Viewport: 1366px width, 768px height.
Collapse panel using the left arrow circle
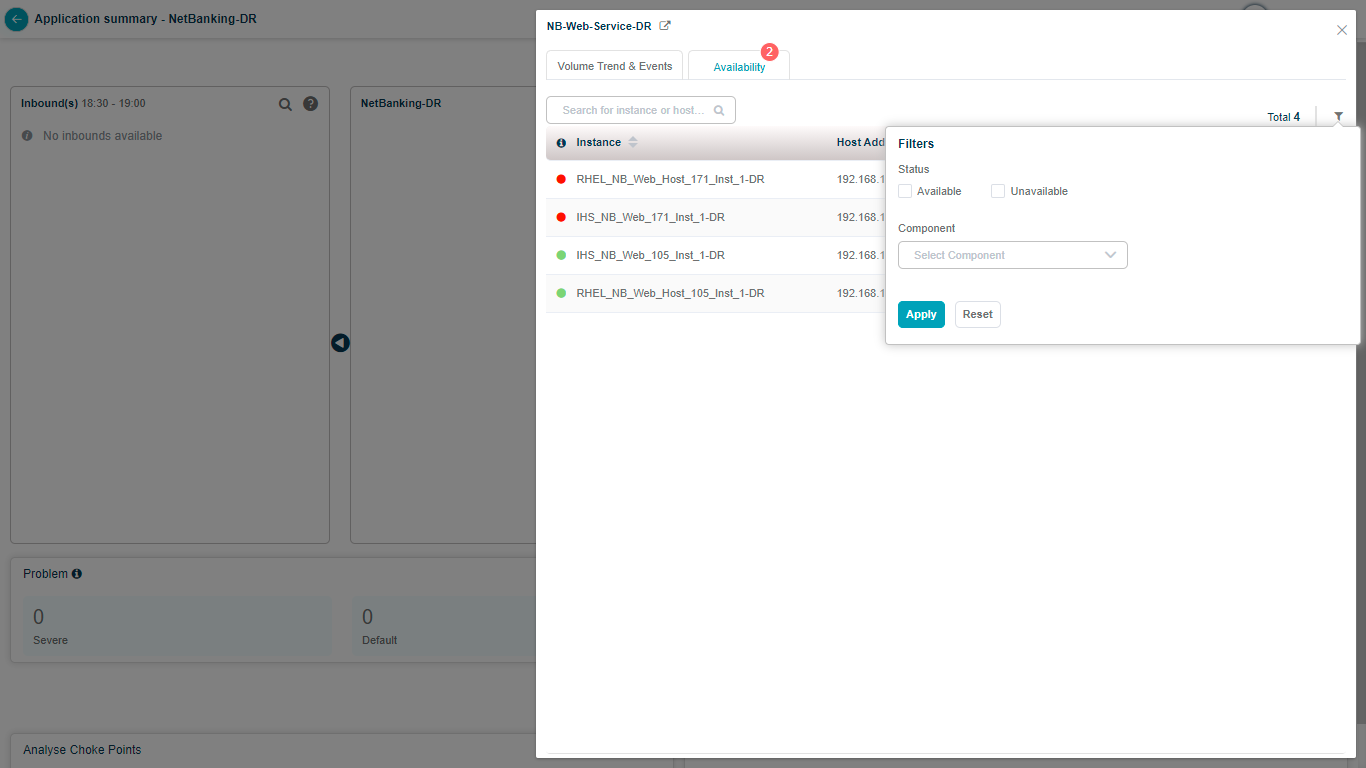(340, 343)
